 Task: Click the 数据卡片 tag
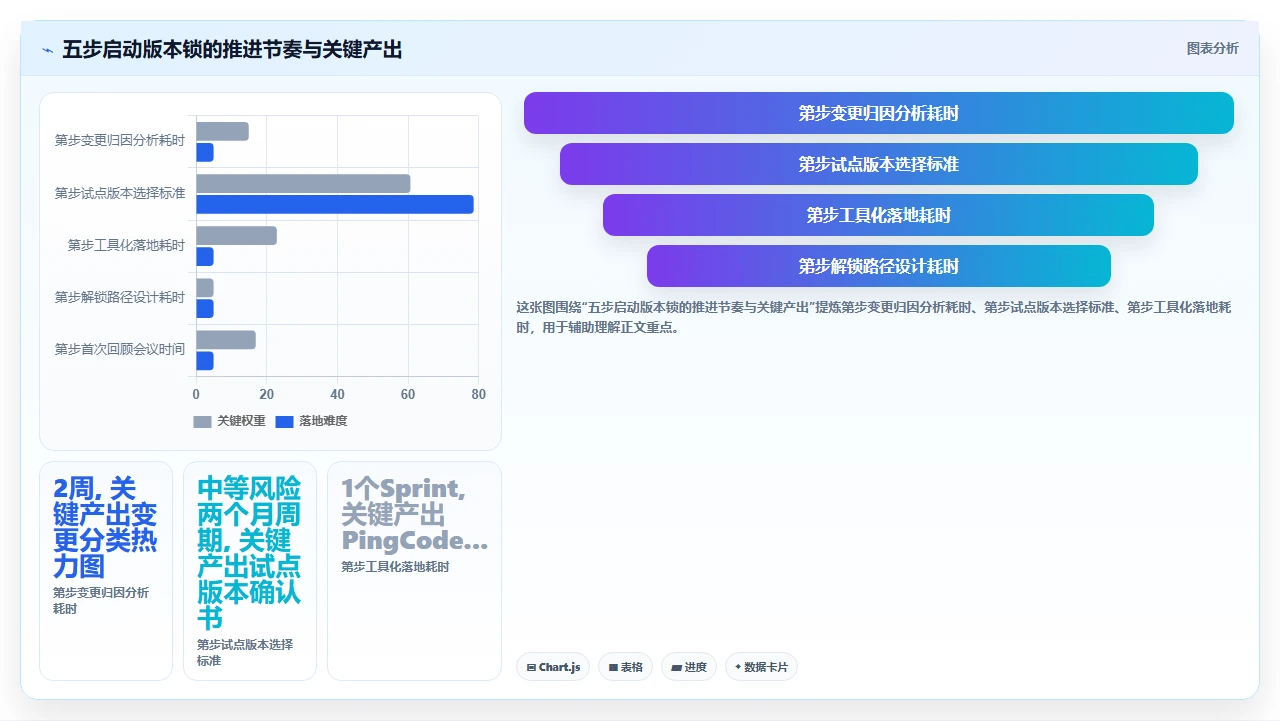(x=761, y=667)
